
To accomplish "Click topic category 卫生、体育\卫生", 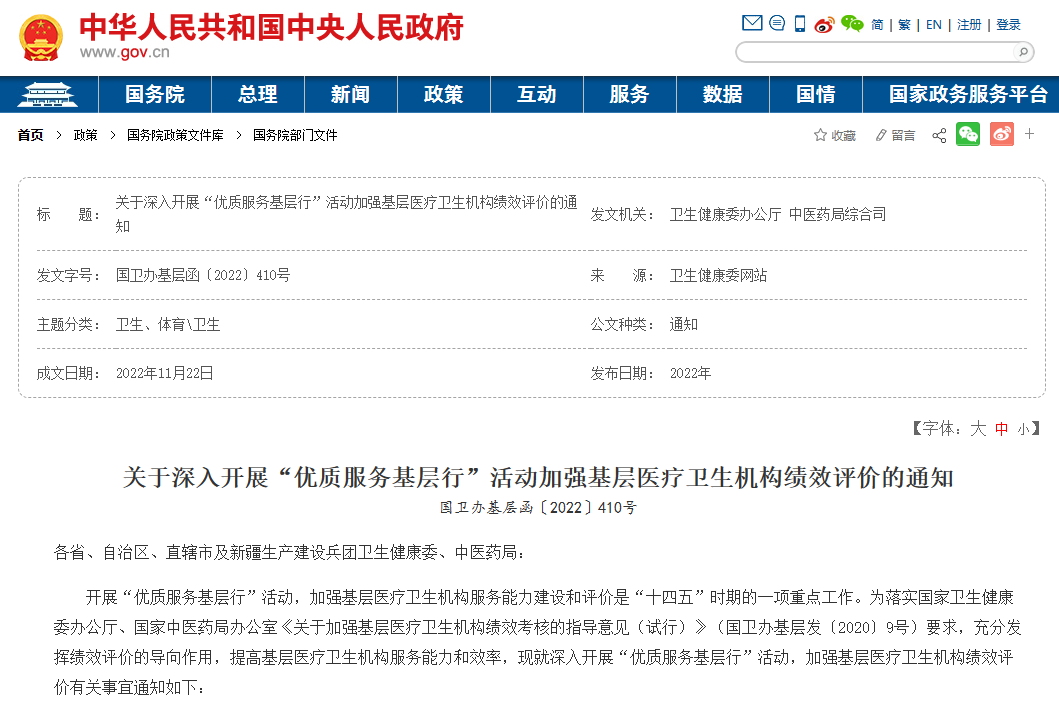I will [x=167, y=324].
